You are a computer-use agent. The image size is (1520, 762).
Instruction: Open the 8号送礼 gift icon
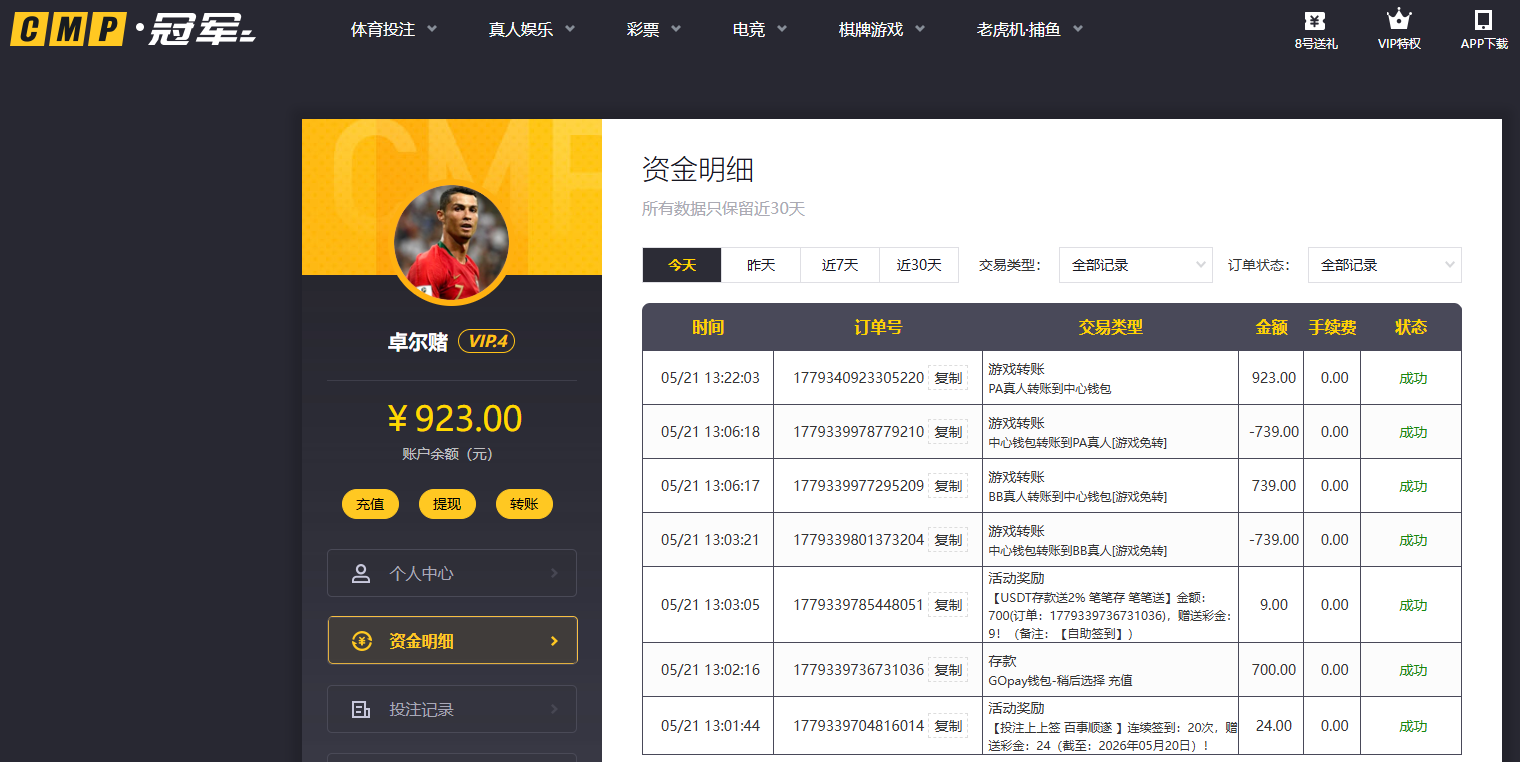click(x=1315, y=19)
